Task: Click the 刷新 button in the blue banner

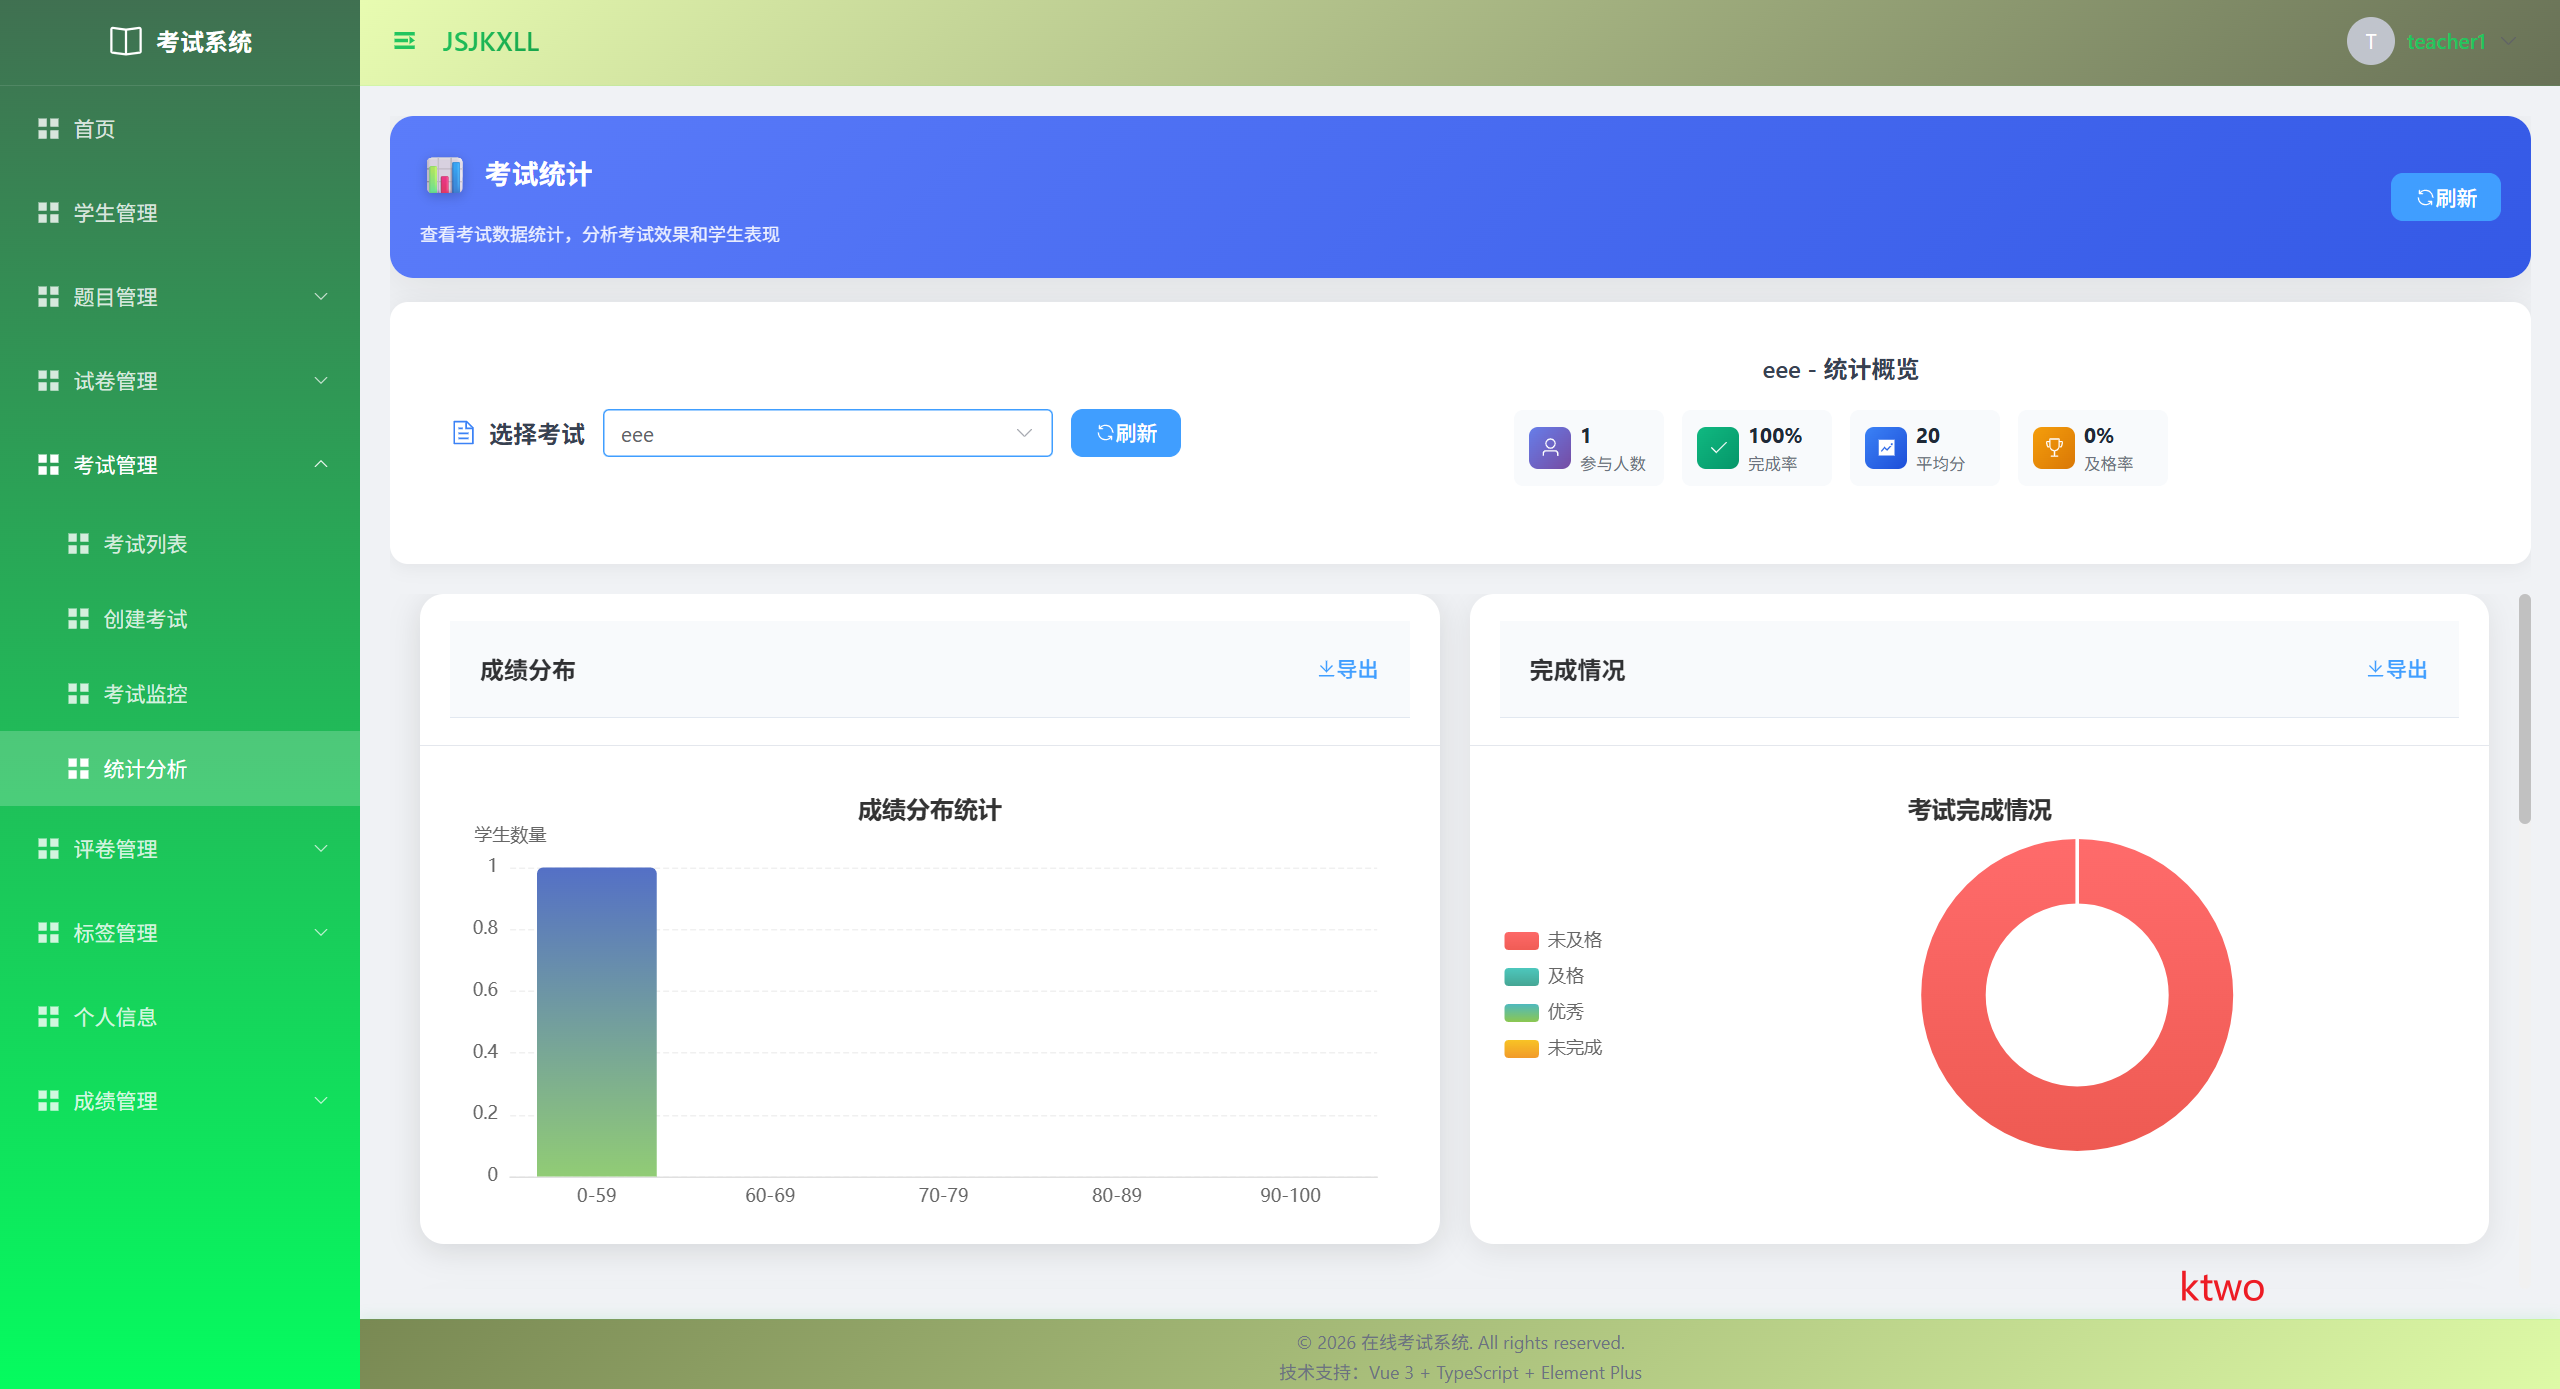Action: pyautogui.click(x=2444, y=197)
